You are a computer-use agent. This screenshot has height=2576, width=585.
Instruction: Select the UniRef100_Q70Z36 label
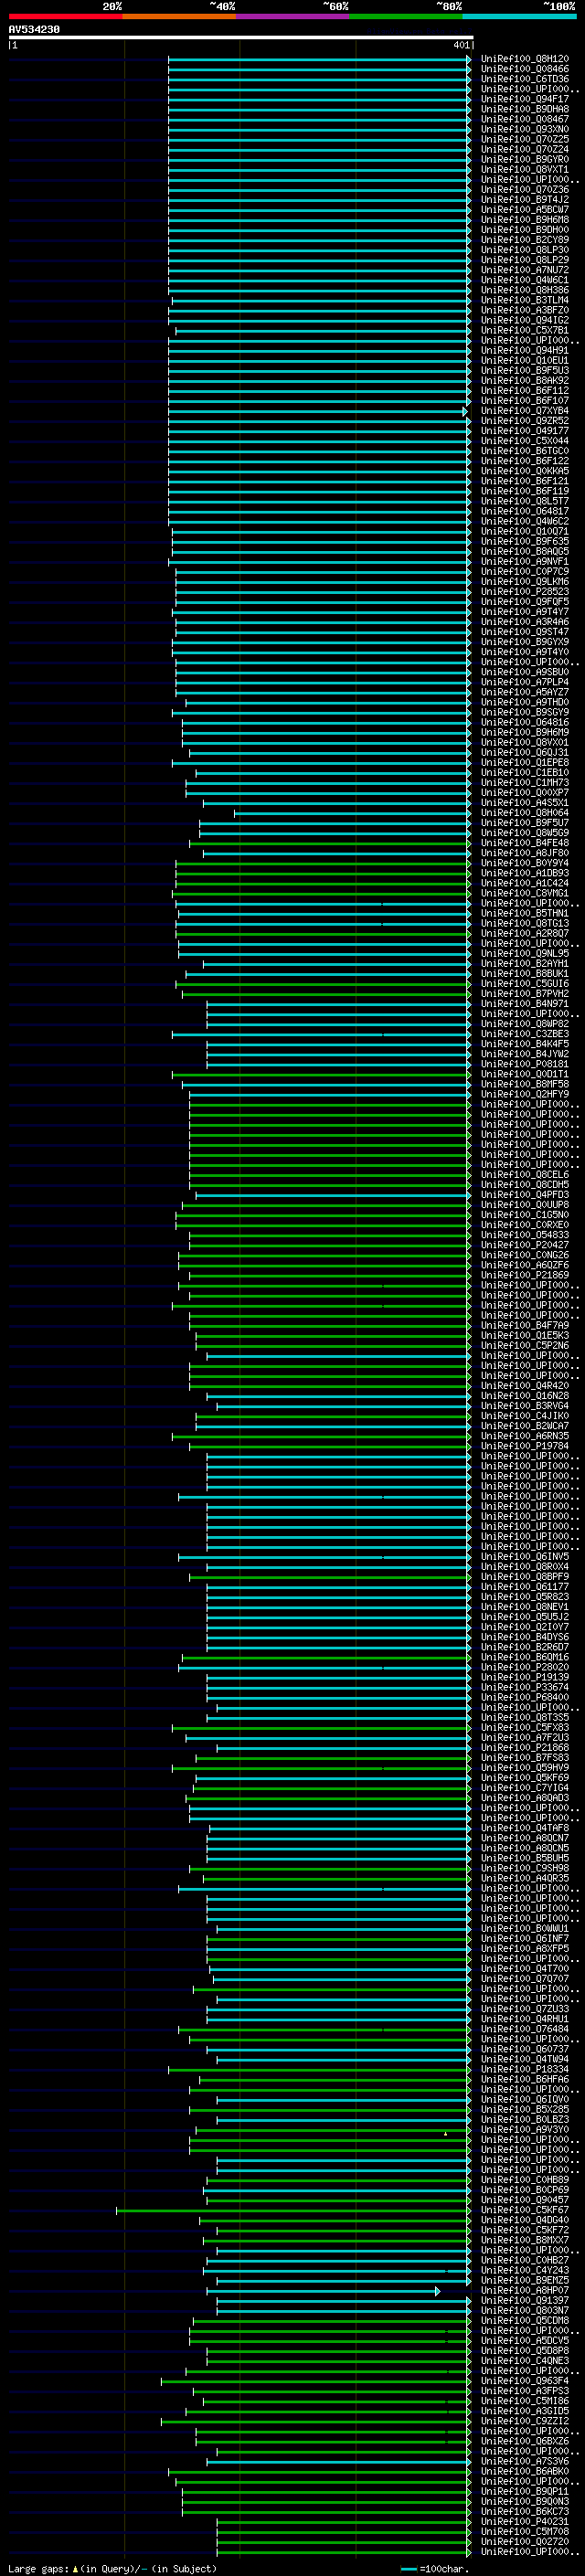point(524,189)
